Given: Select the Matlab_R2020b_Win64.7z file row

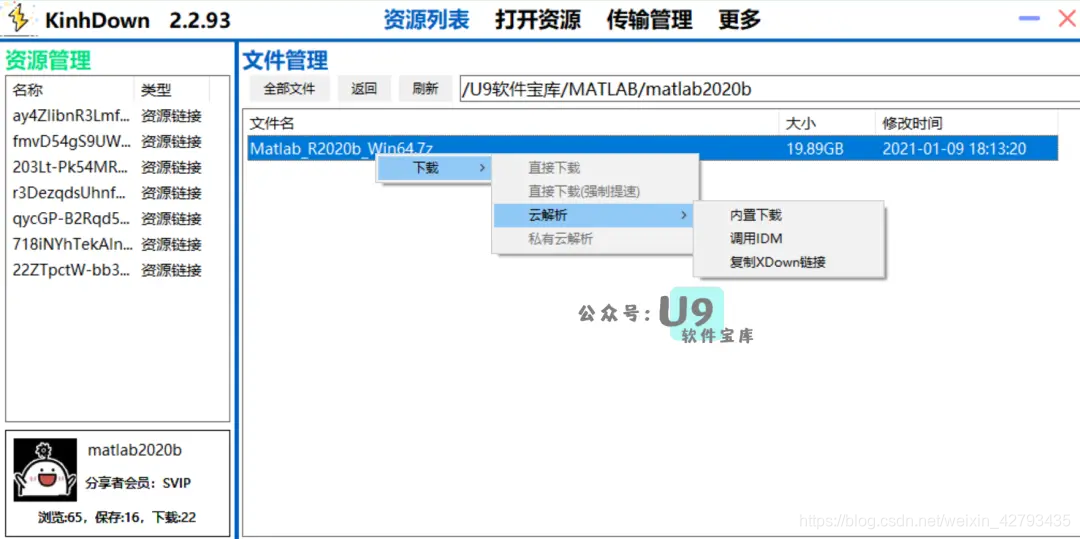Looking at the screenshot, I should pos(652,149).
